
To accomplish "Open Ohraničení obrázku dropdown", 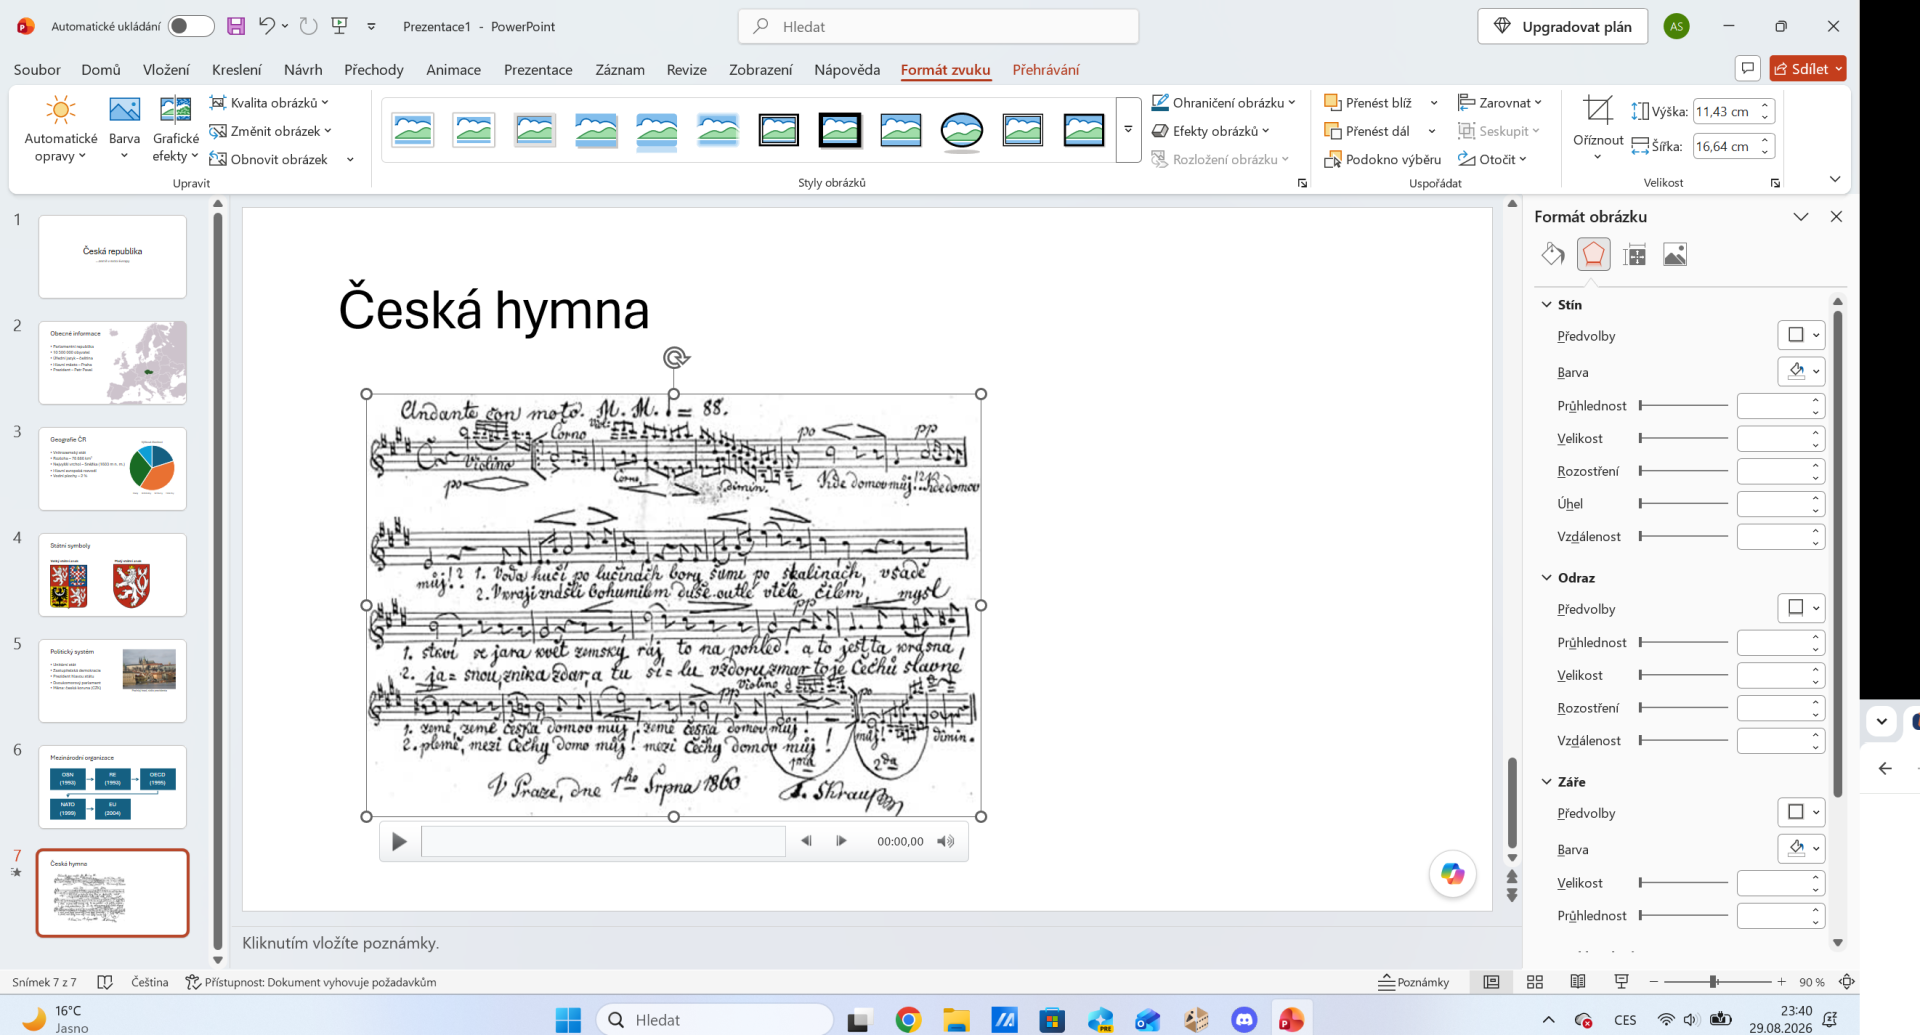I will coord(1223,102).
